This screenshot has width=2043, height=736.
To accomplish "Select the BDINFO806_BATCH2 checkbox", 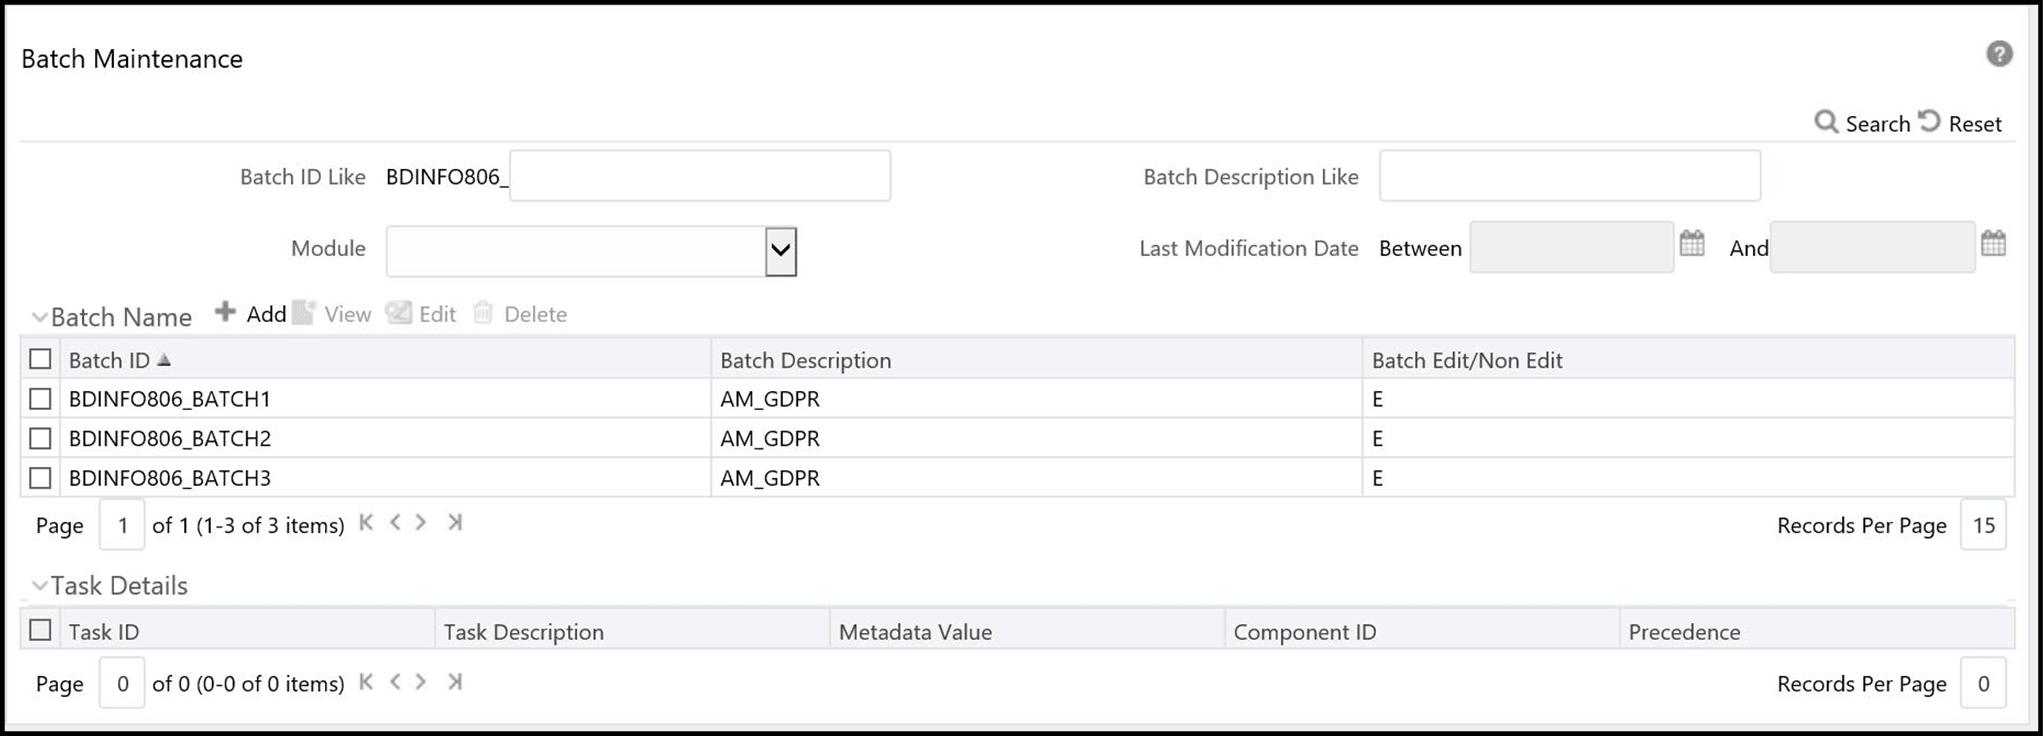I will click(40, 438).
